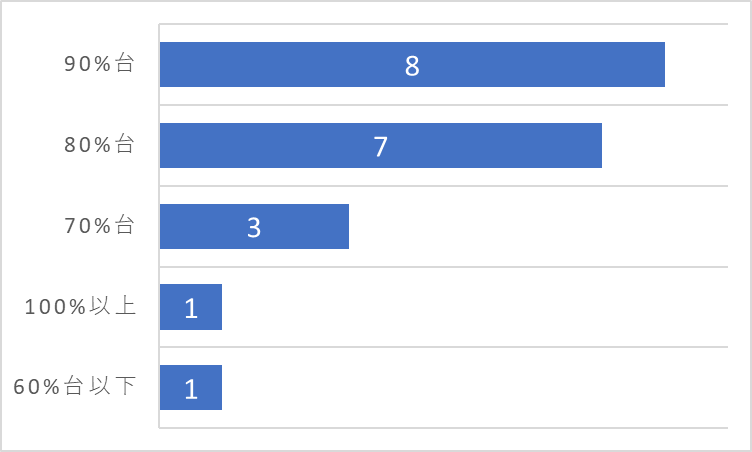Click gridline between 70%台 and 100%以上 rows
The image size is (752, 452).
(x=444, y=266)
